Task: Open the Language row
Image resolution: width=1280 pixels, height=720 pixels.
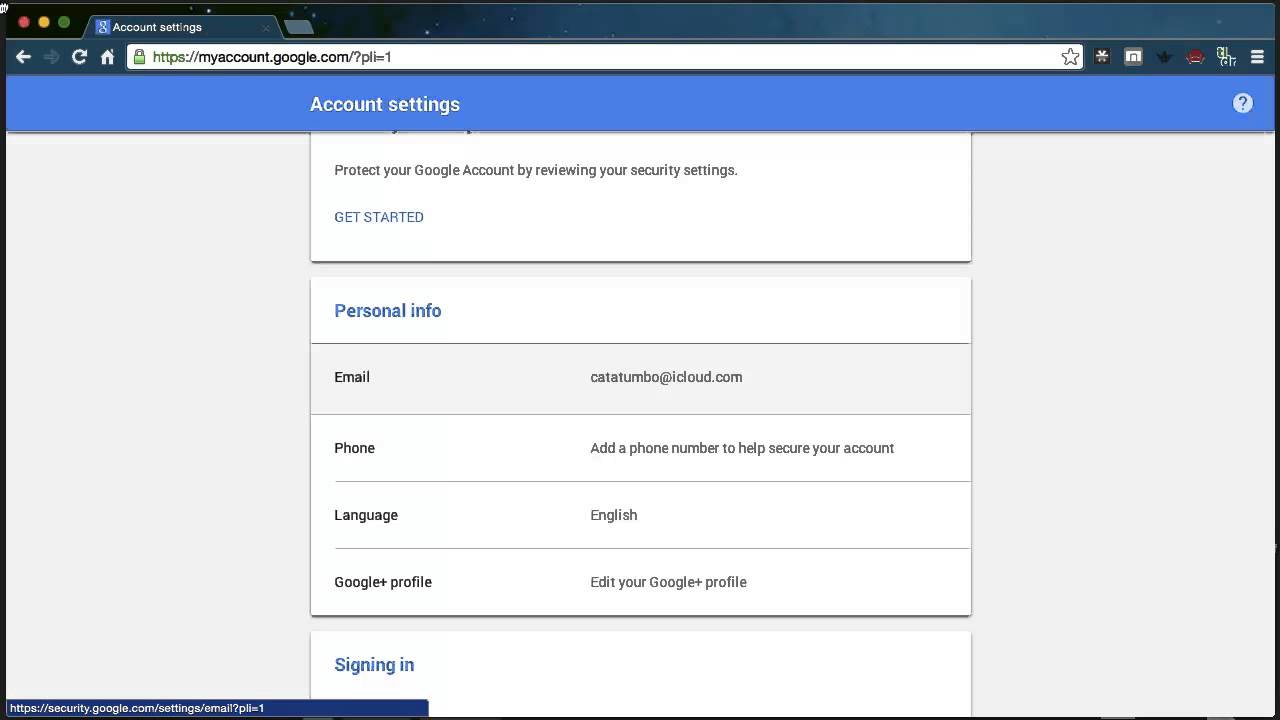Action: point(640,515)
